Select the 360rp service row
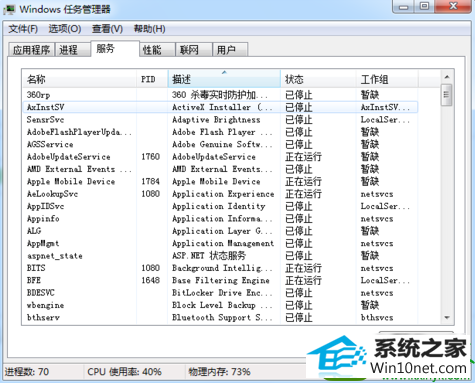Viewport: 475px width, 383px height. pos(220,95)
